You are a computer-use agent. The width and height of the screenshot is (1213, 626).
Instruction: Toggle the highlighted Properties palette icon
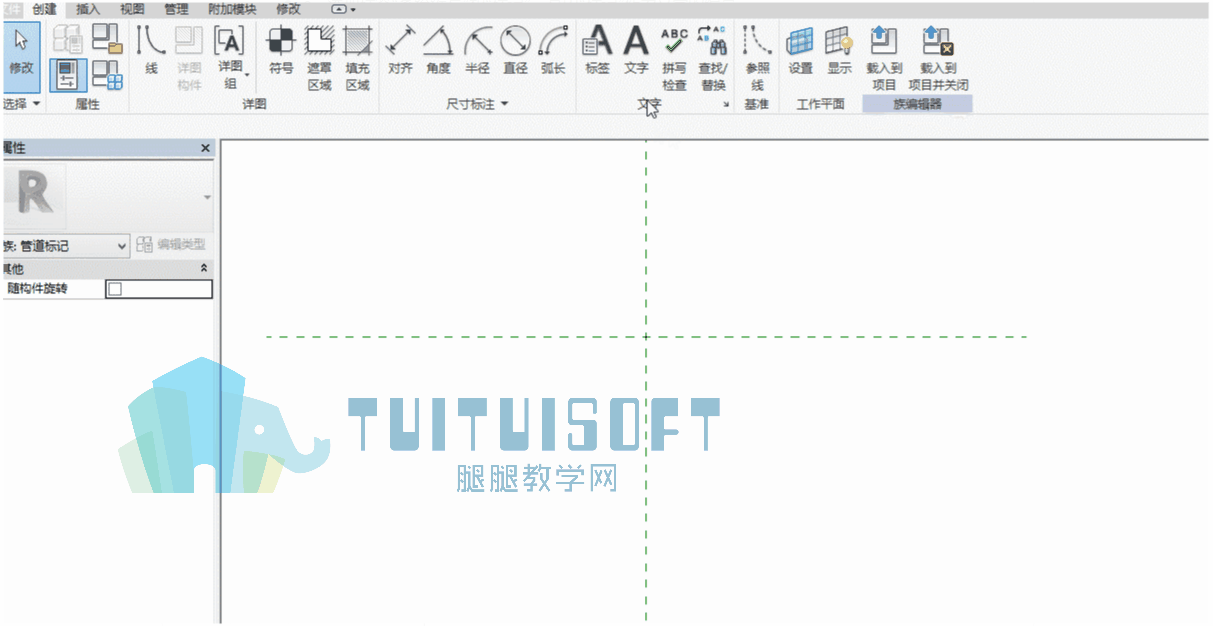pyautogui.click(x=68, y=75)
